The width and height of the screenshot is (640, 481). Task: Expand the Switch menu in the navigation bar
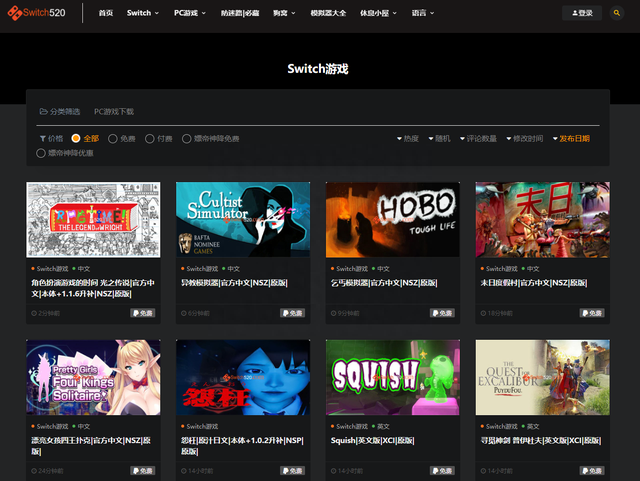pos(143,13)
